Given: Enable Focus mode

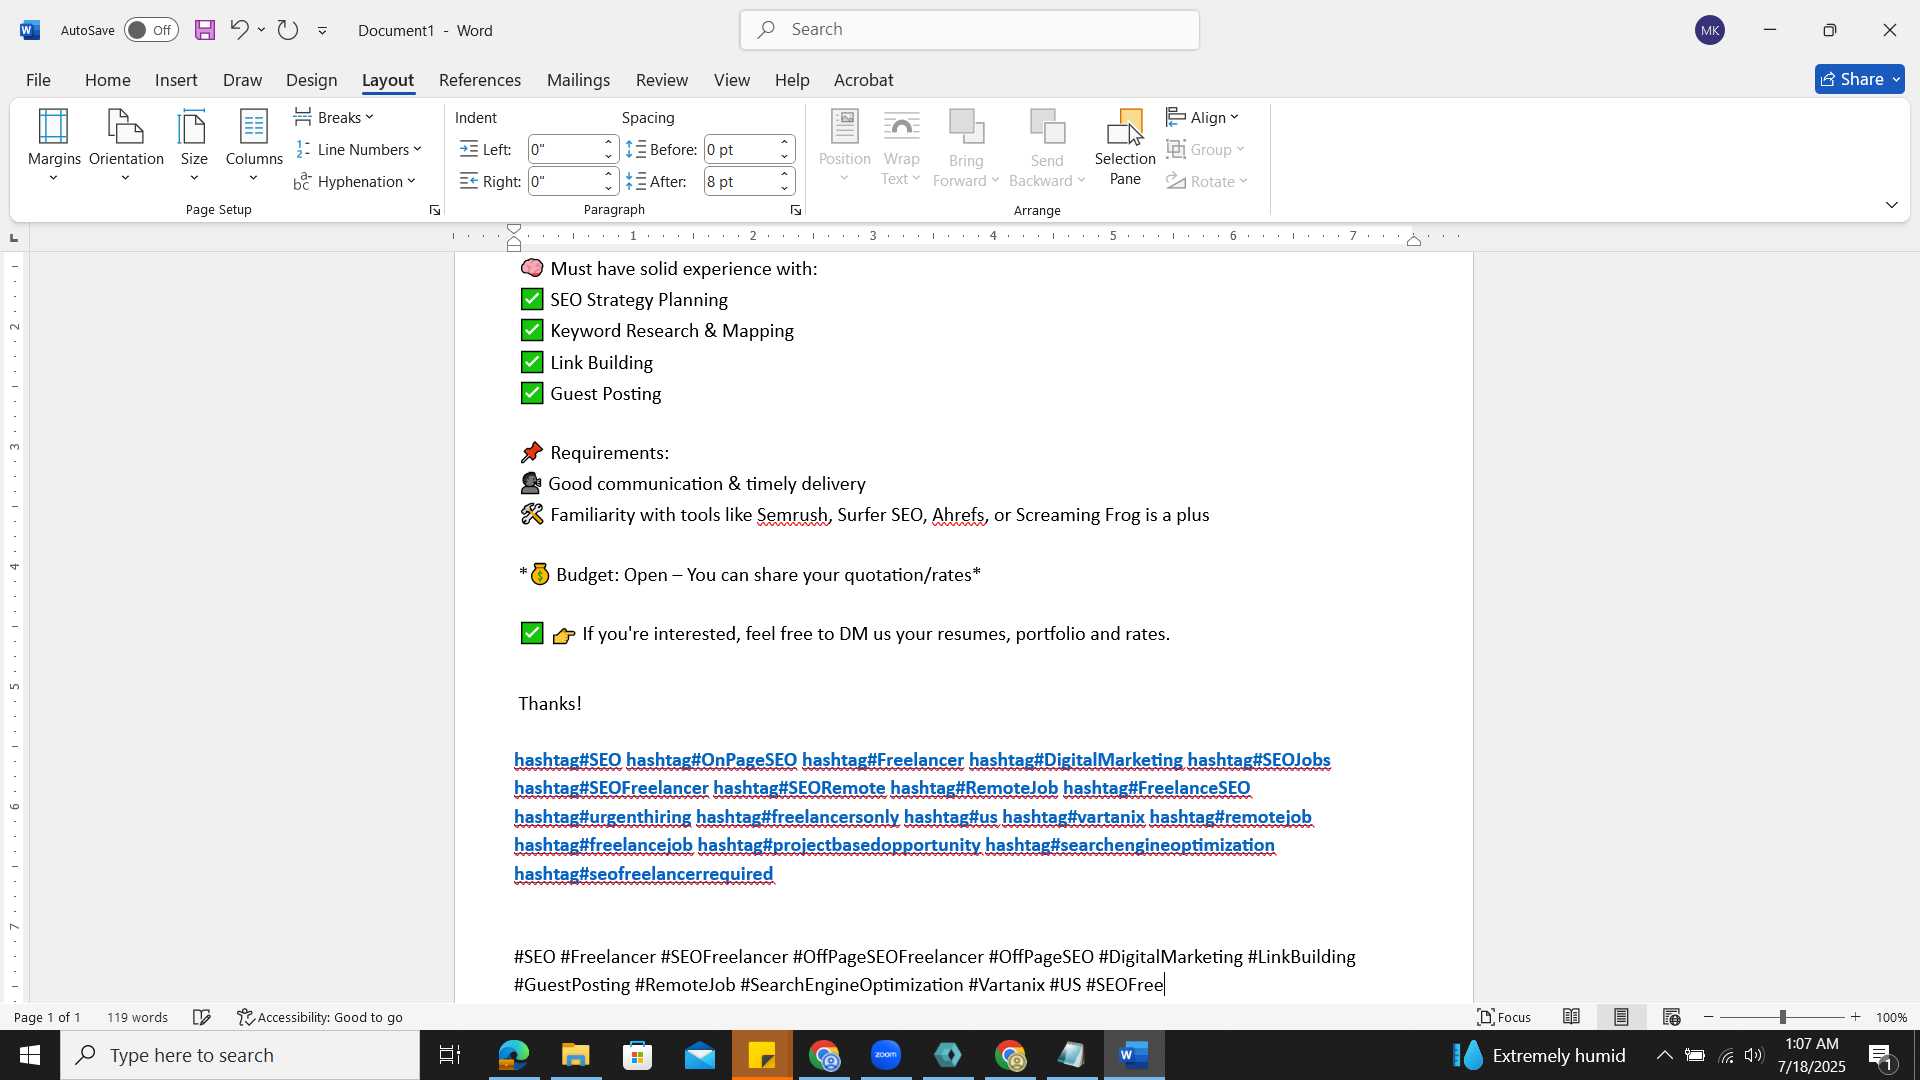Looking at the screenshot, I should (1505, 1017).
